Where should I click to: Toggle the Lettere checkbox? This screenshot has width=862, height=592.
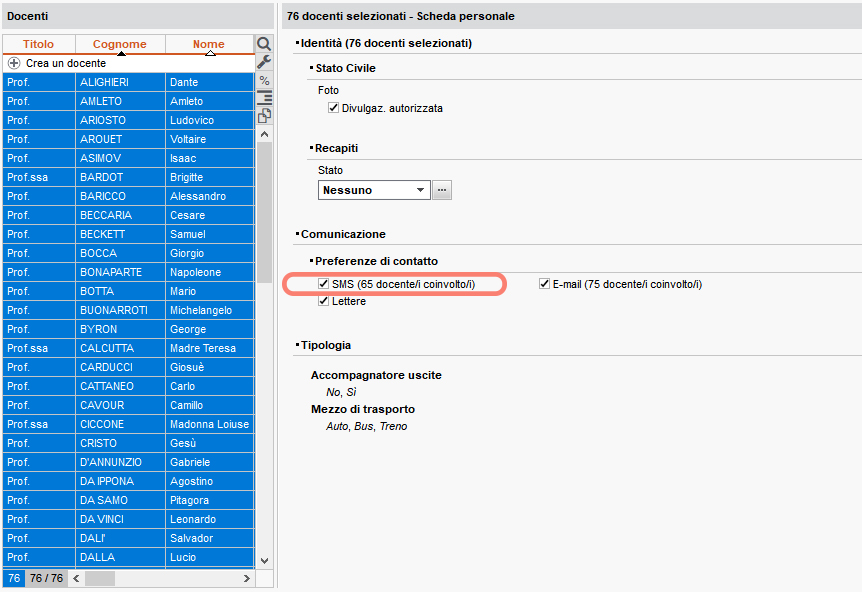tap(323, 301)
